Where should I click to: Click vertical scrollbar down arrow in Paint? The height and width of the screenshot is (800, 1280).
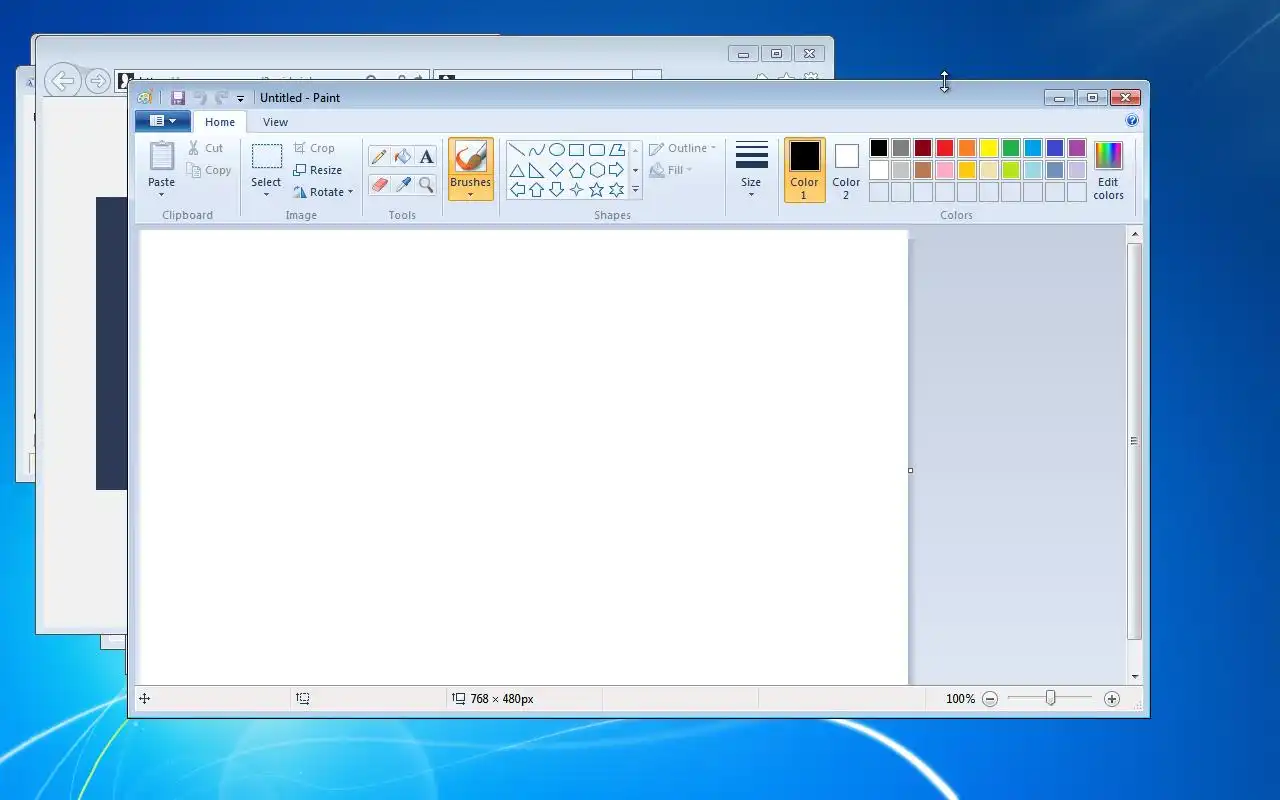click(1134, 677)
